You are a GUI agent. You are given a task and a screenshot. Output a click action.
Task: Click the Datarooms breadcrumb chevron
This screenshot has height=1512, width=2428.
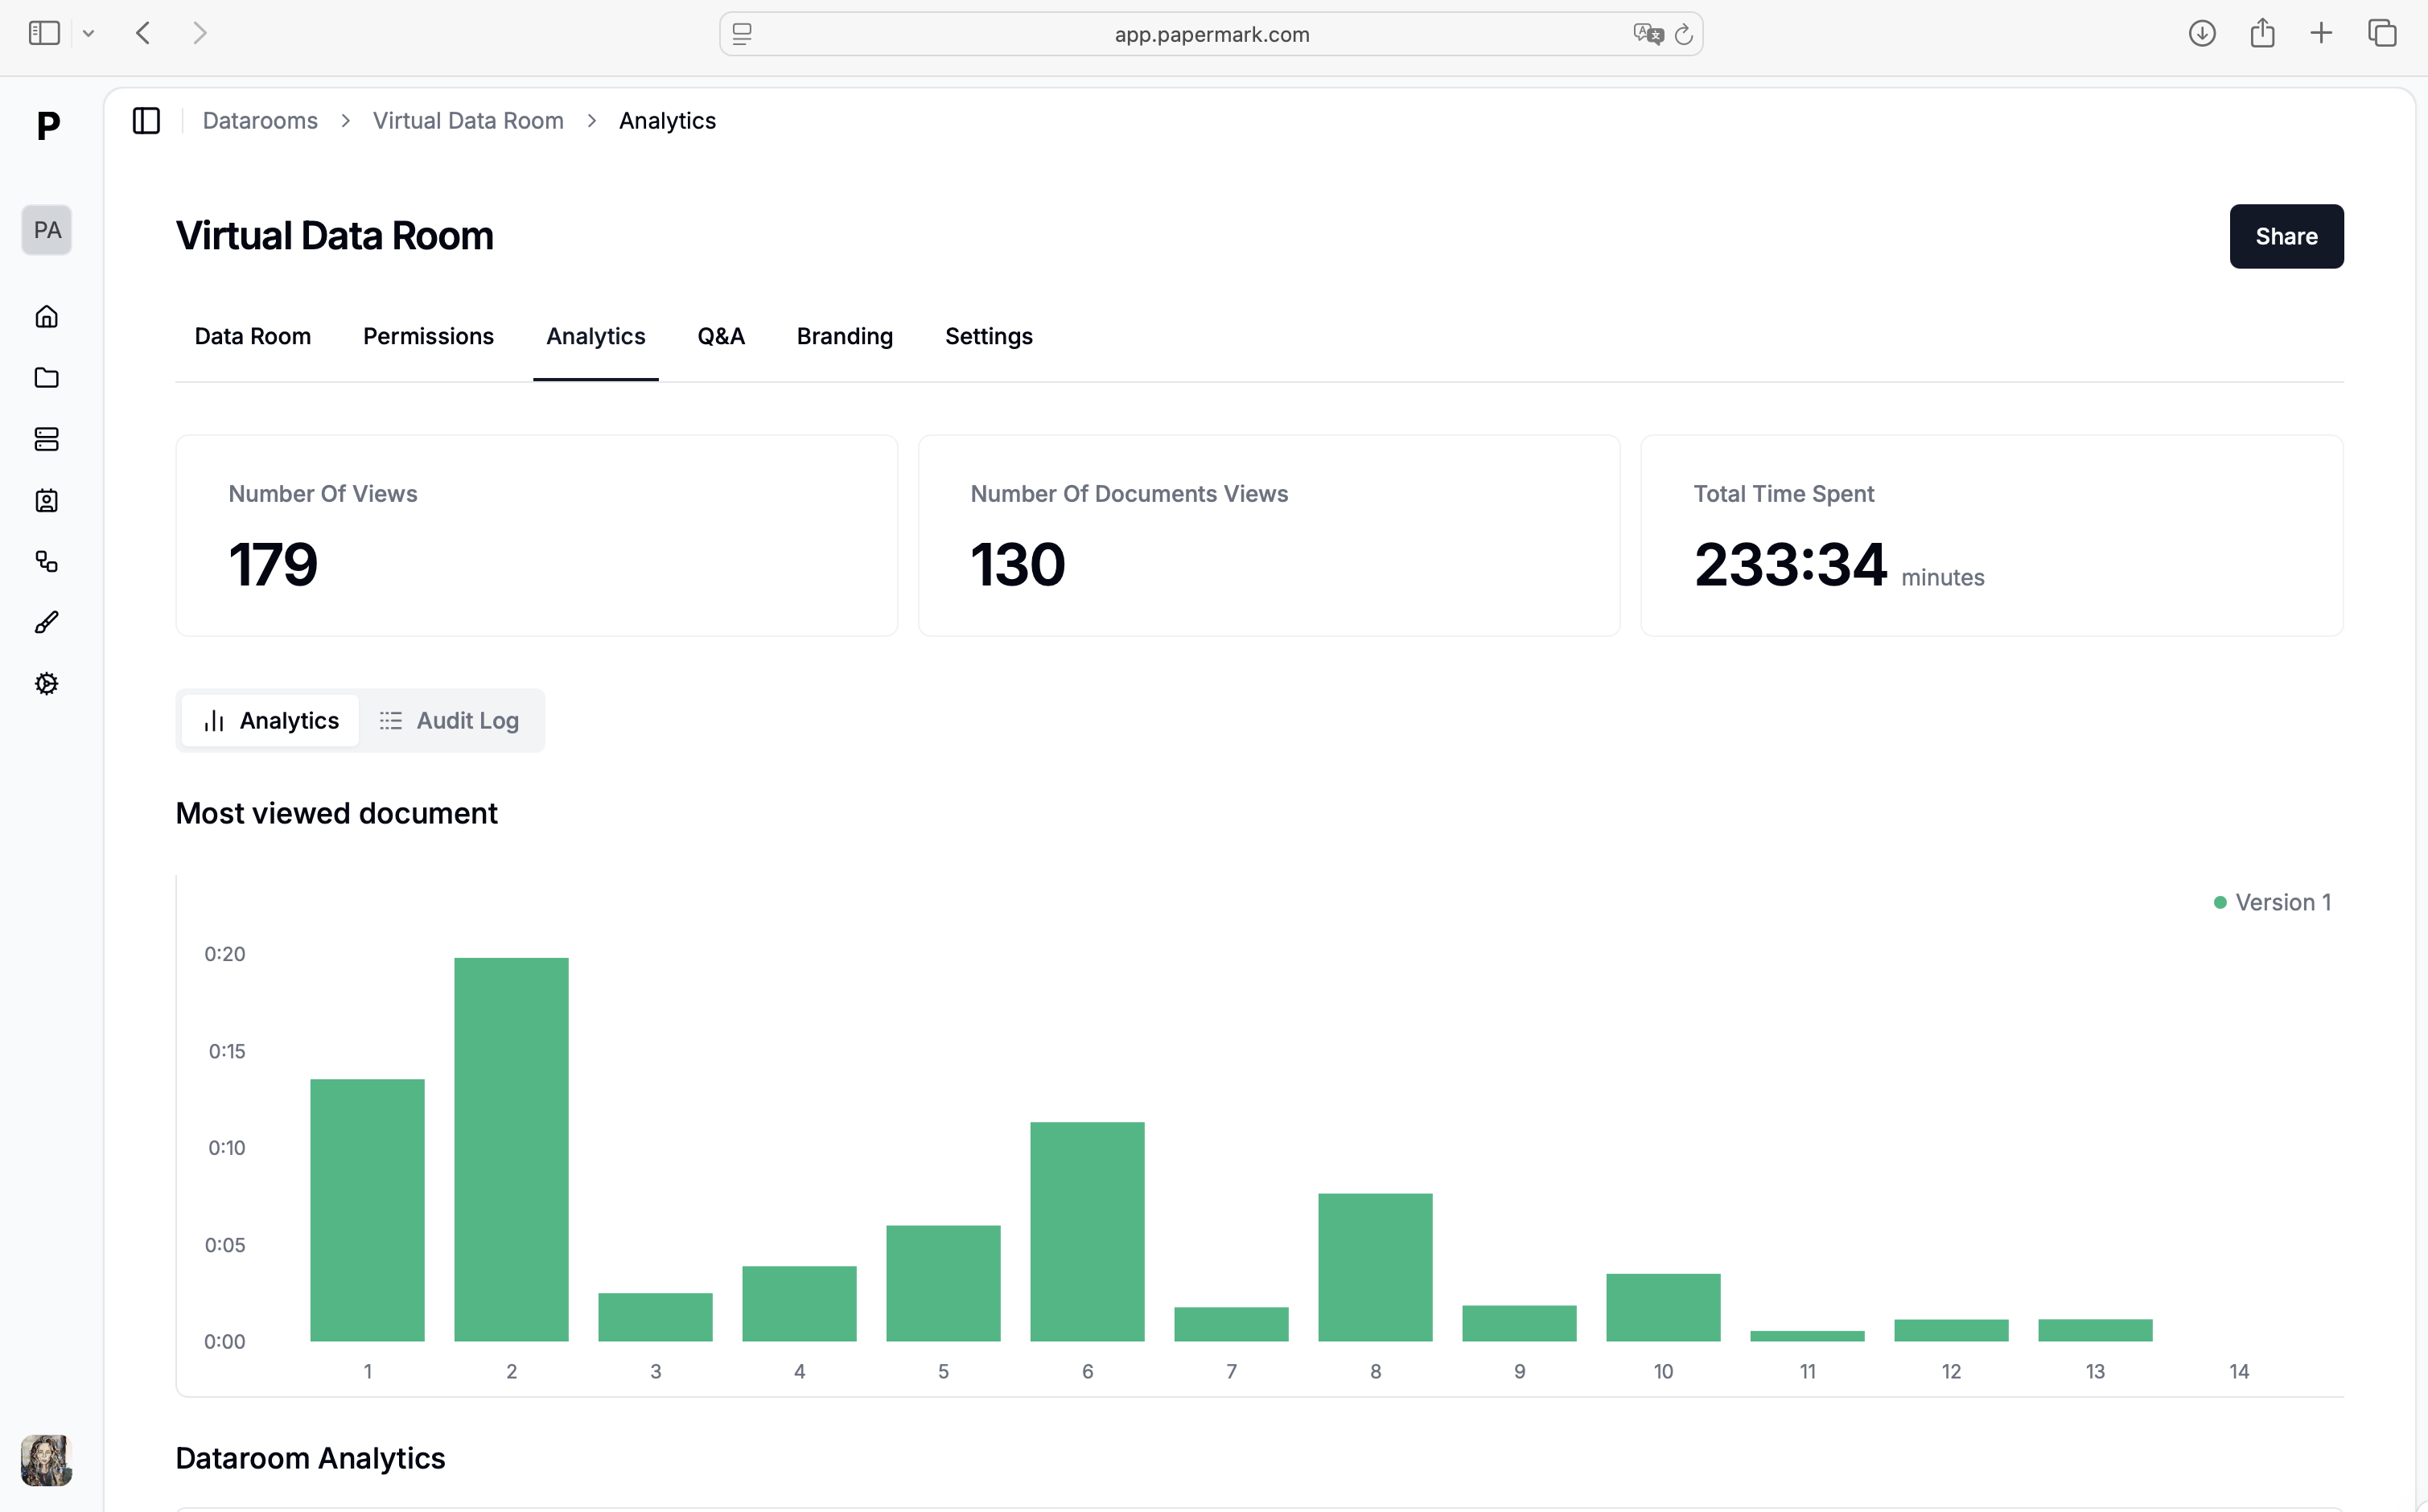pos(345,120)
